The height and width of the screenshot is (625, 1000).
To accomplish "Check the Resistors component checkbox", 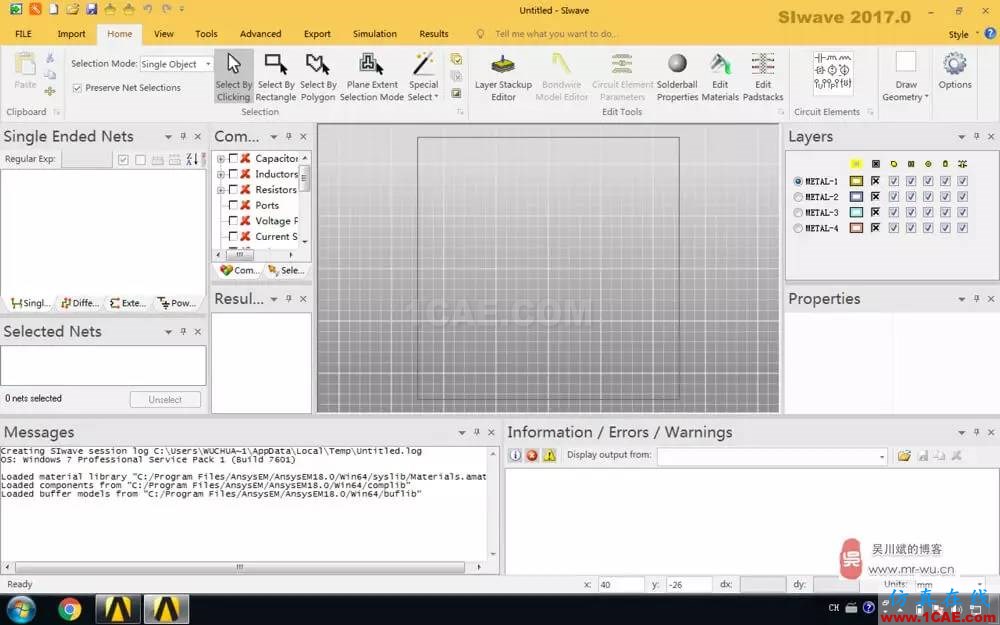I will tap(233, 189).
